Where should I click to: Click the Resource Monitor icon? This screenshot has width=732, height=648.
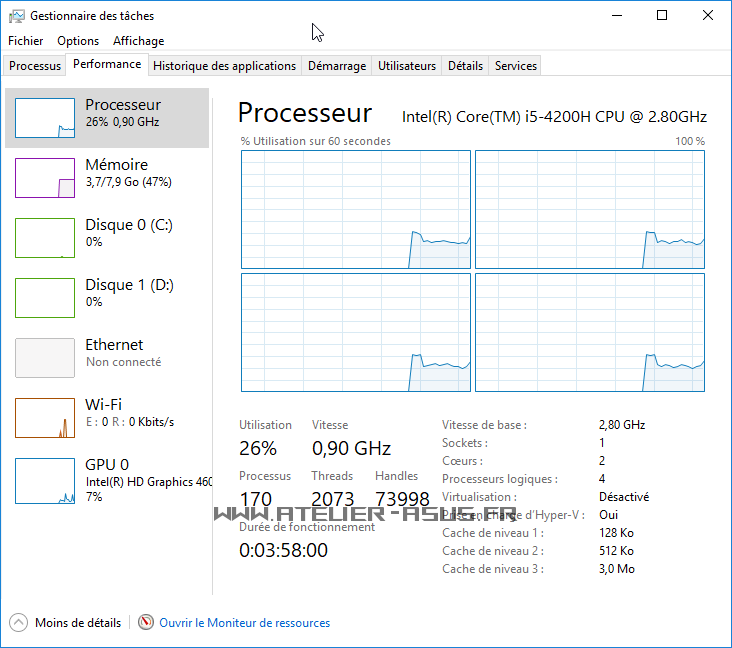[x=146, y=622]
